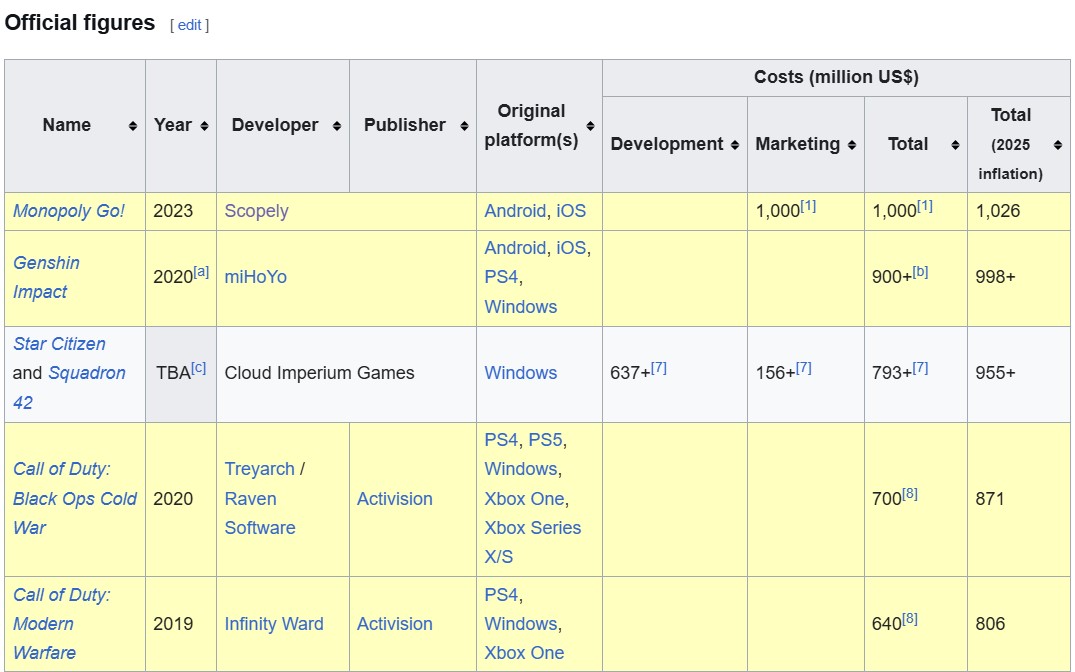Select the 871 inflation total cell

(1019, 500)
